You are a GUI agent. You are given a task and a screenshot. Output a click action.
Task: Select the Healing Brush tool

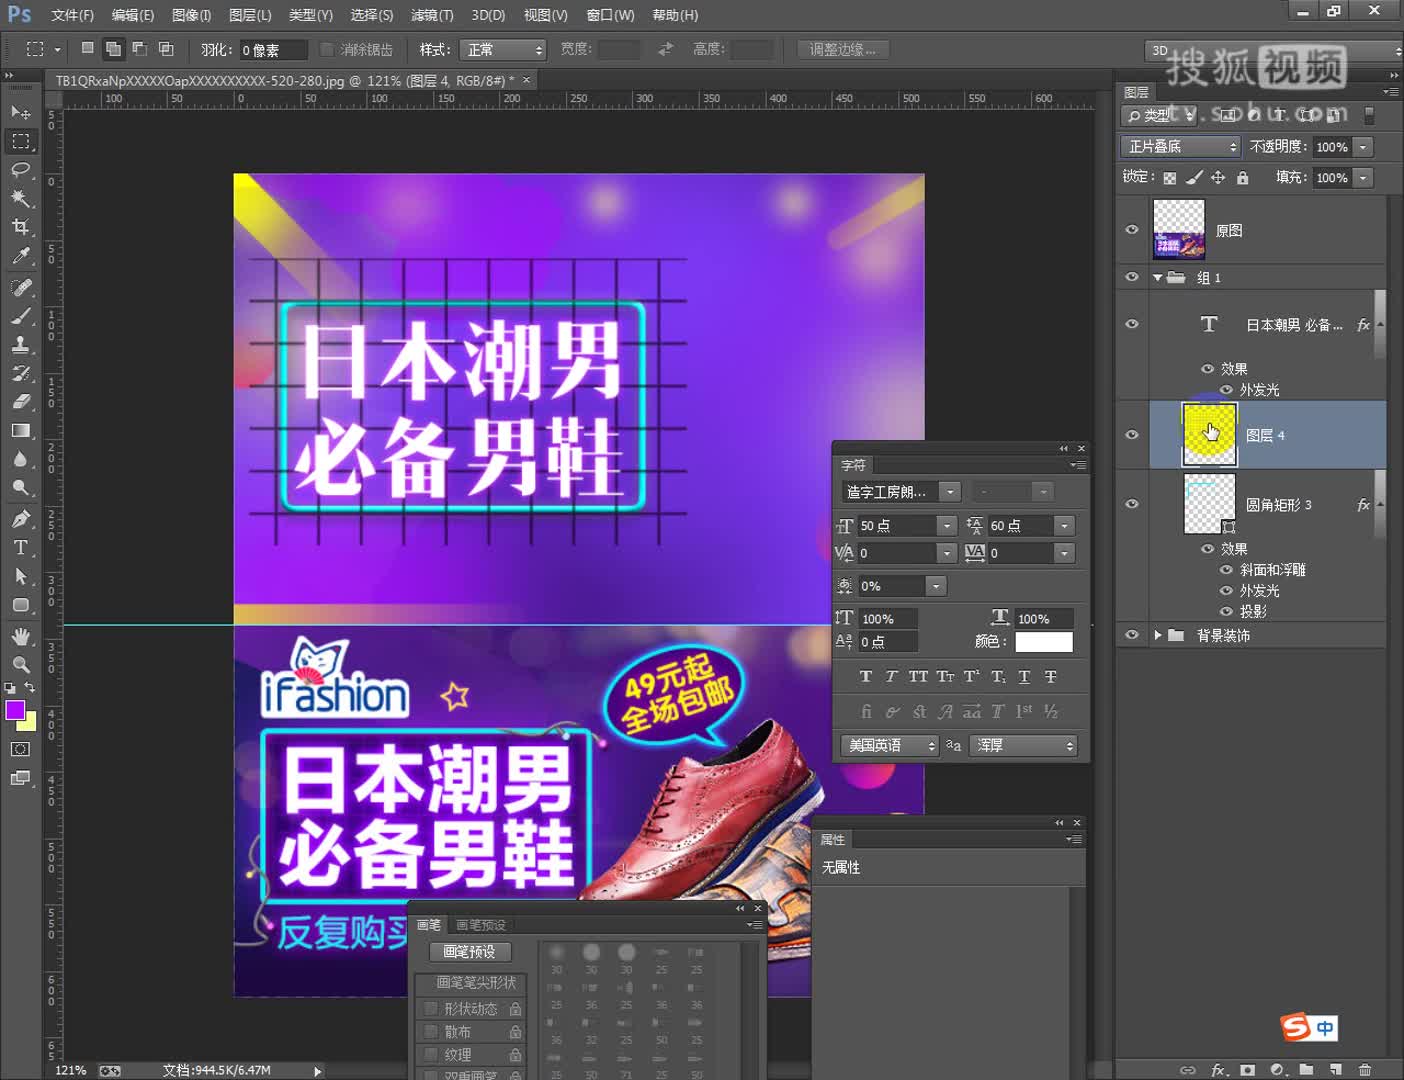(x=20, y=288)
